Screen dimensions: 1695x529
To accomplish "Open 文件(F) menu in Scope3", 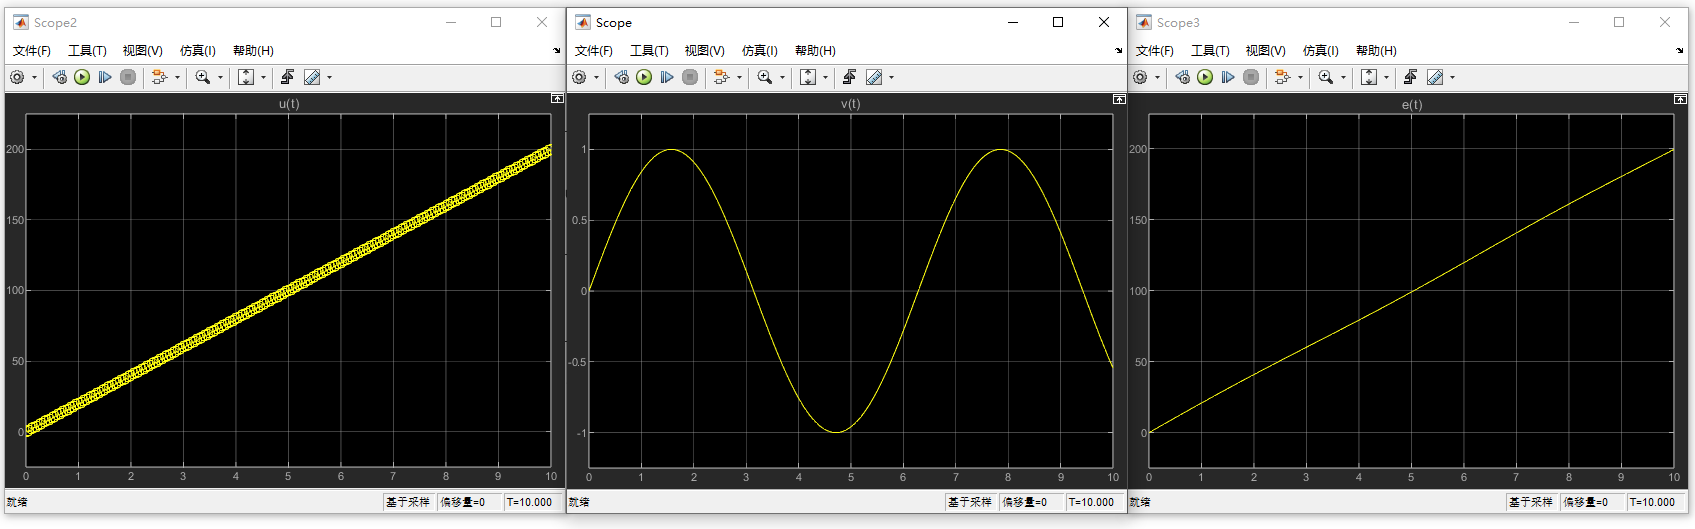I will point(1155,50).
